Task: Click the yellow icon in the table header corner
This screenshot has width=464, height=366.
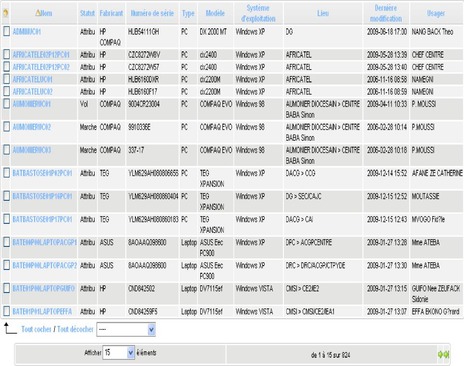Action: [5, 13]
